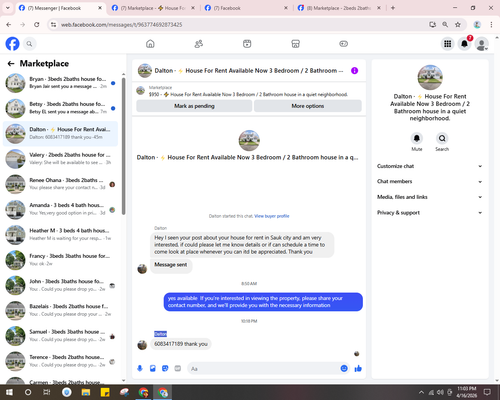
Task: Show hidden system tray icons chevron
Action: coord(421,392)
